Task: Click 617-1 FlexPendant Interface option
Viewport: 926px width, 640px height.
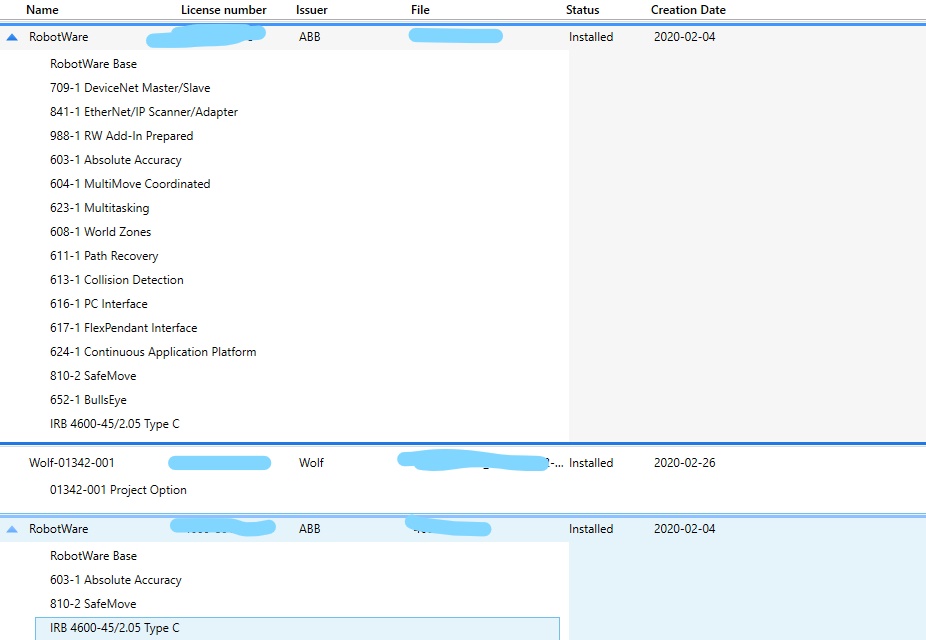Action: coord(123,328)
